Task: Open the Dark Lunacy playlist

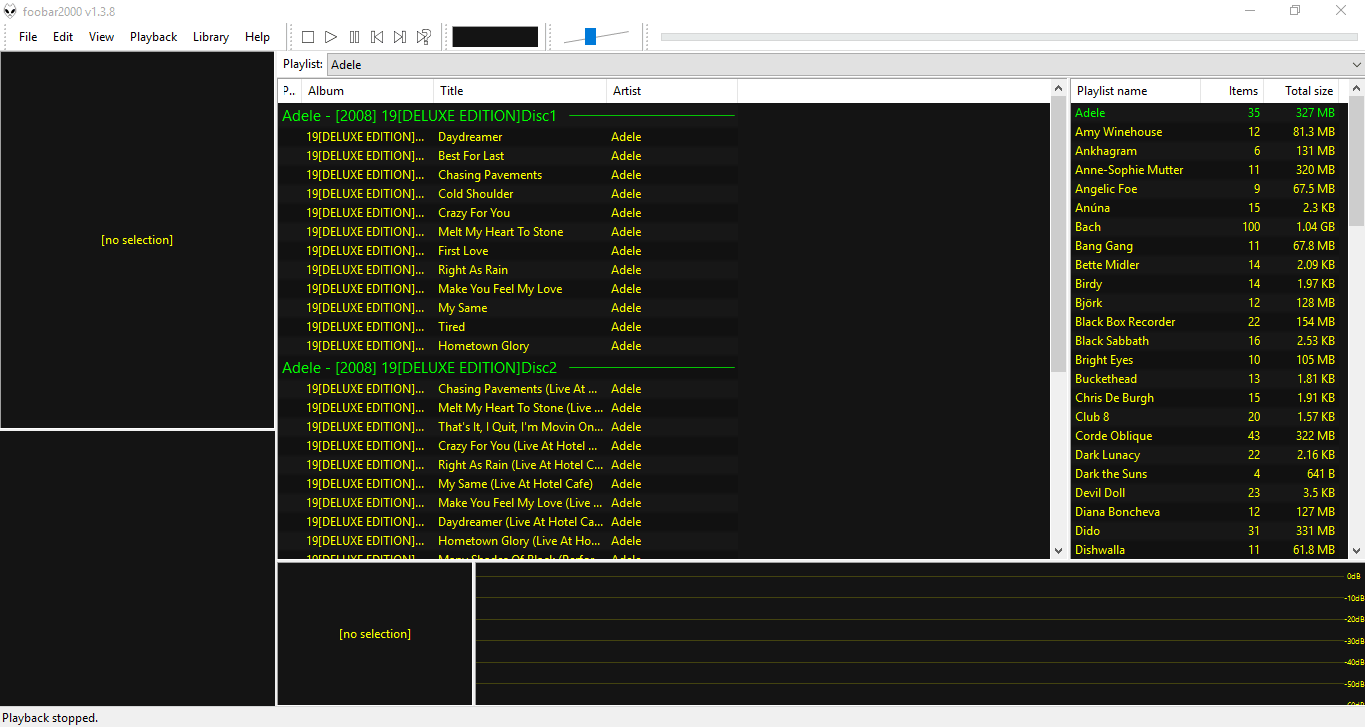Action: click(x=1209, y=455)
